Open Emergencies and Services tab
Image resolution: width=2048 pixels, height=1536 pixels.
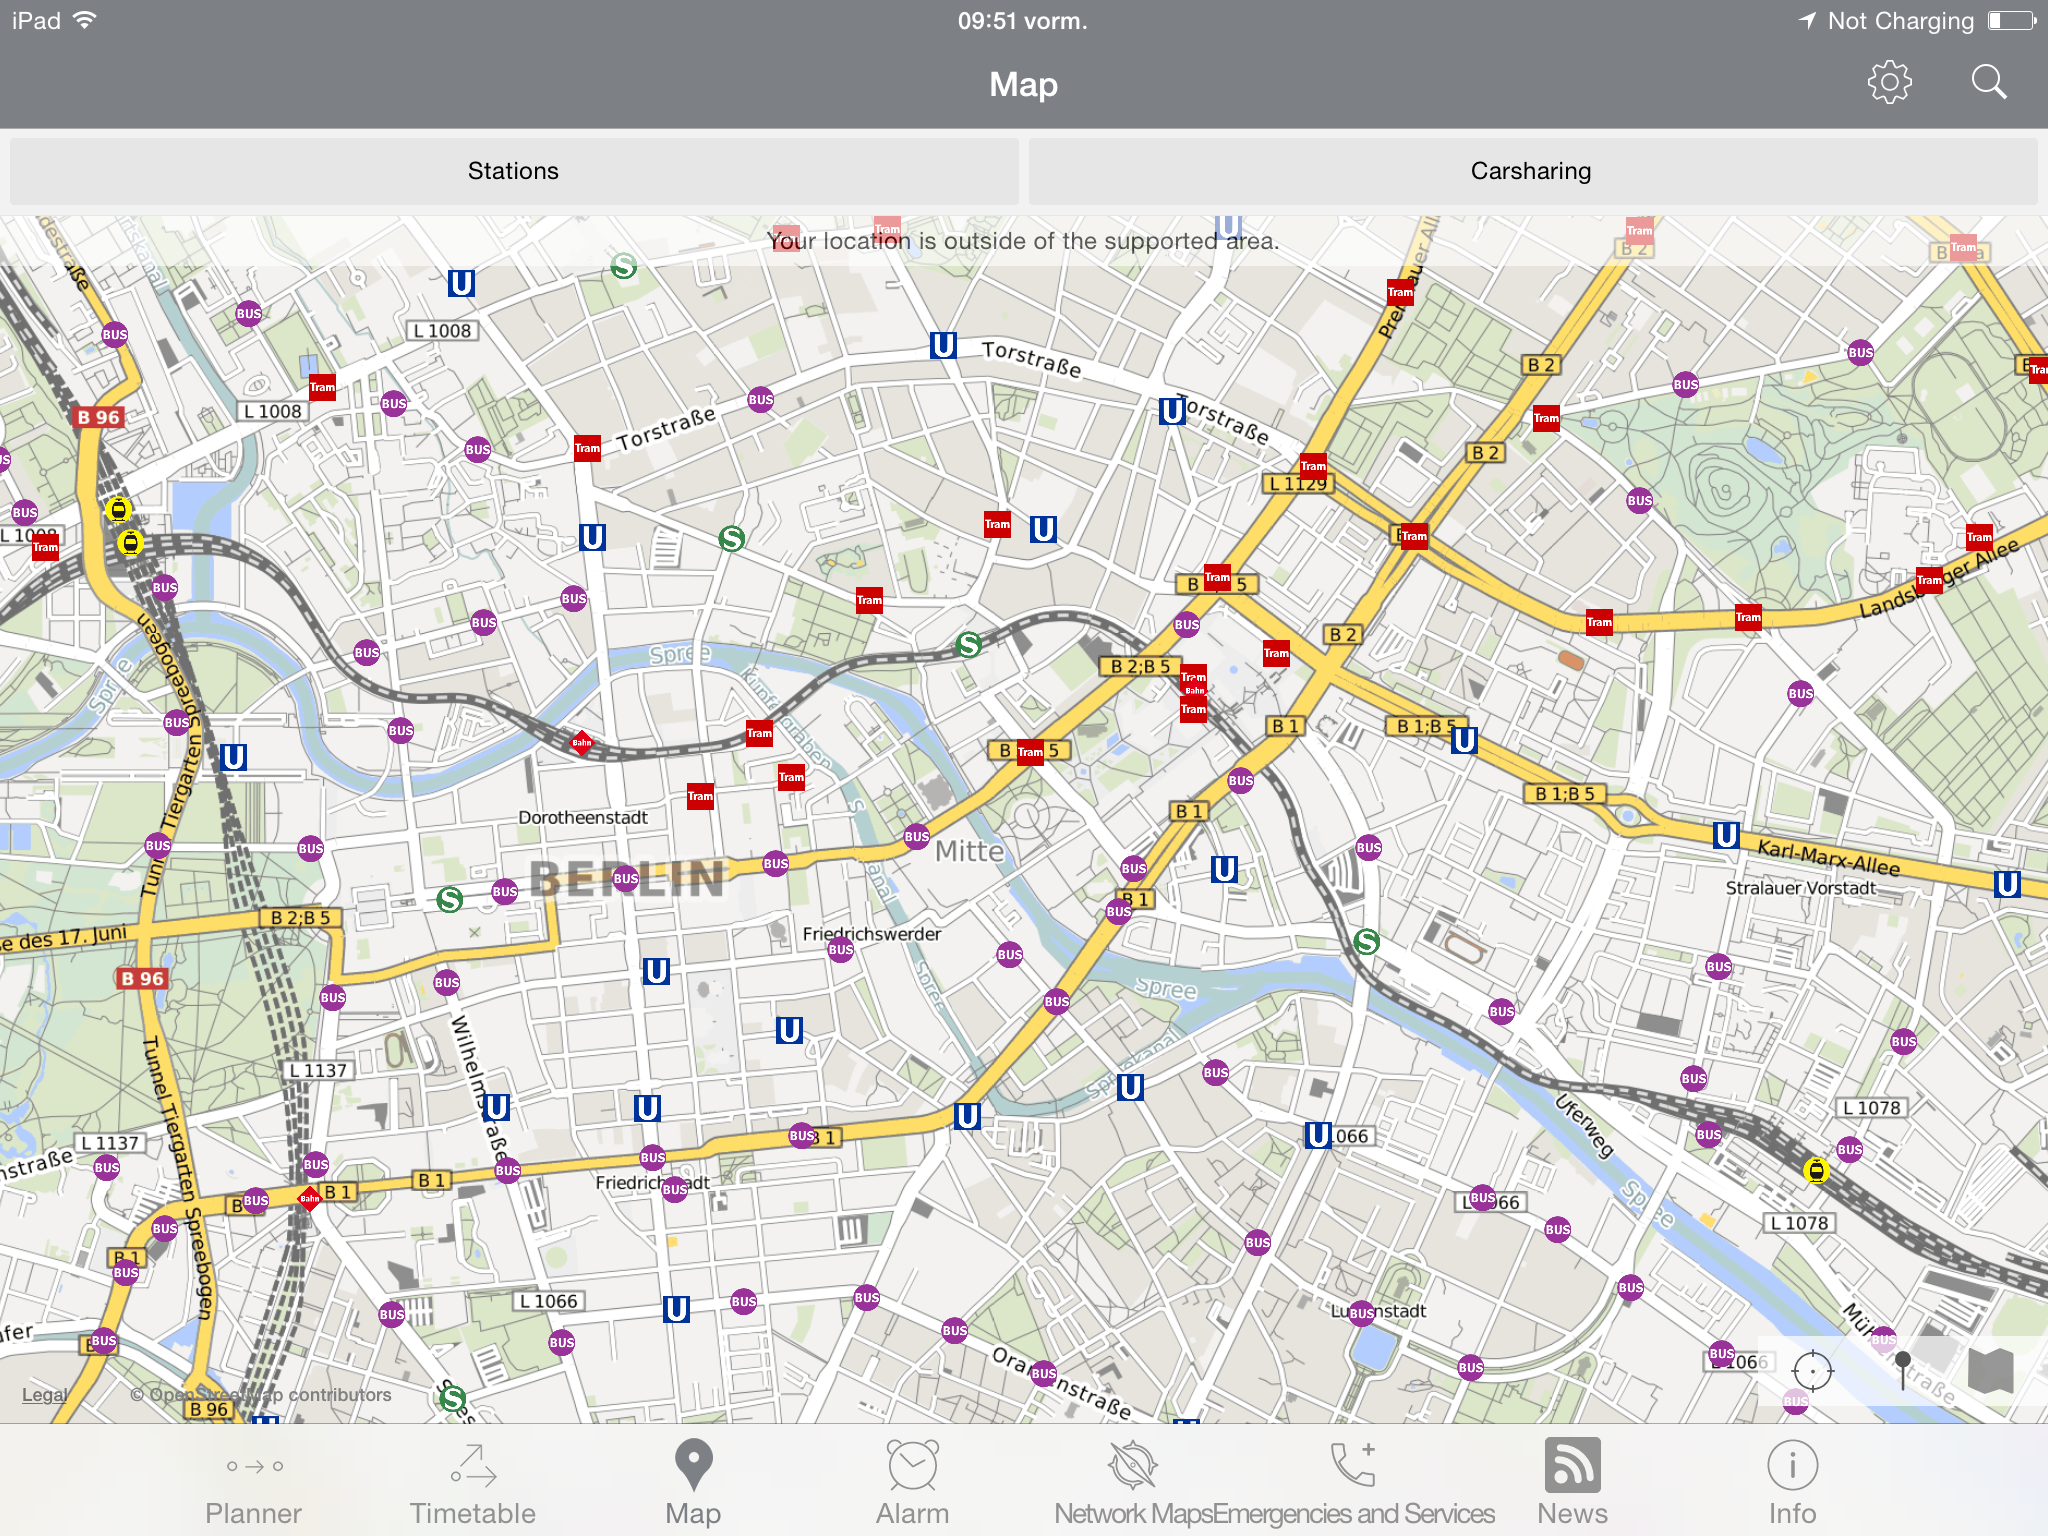[1354, 1484]
